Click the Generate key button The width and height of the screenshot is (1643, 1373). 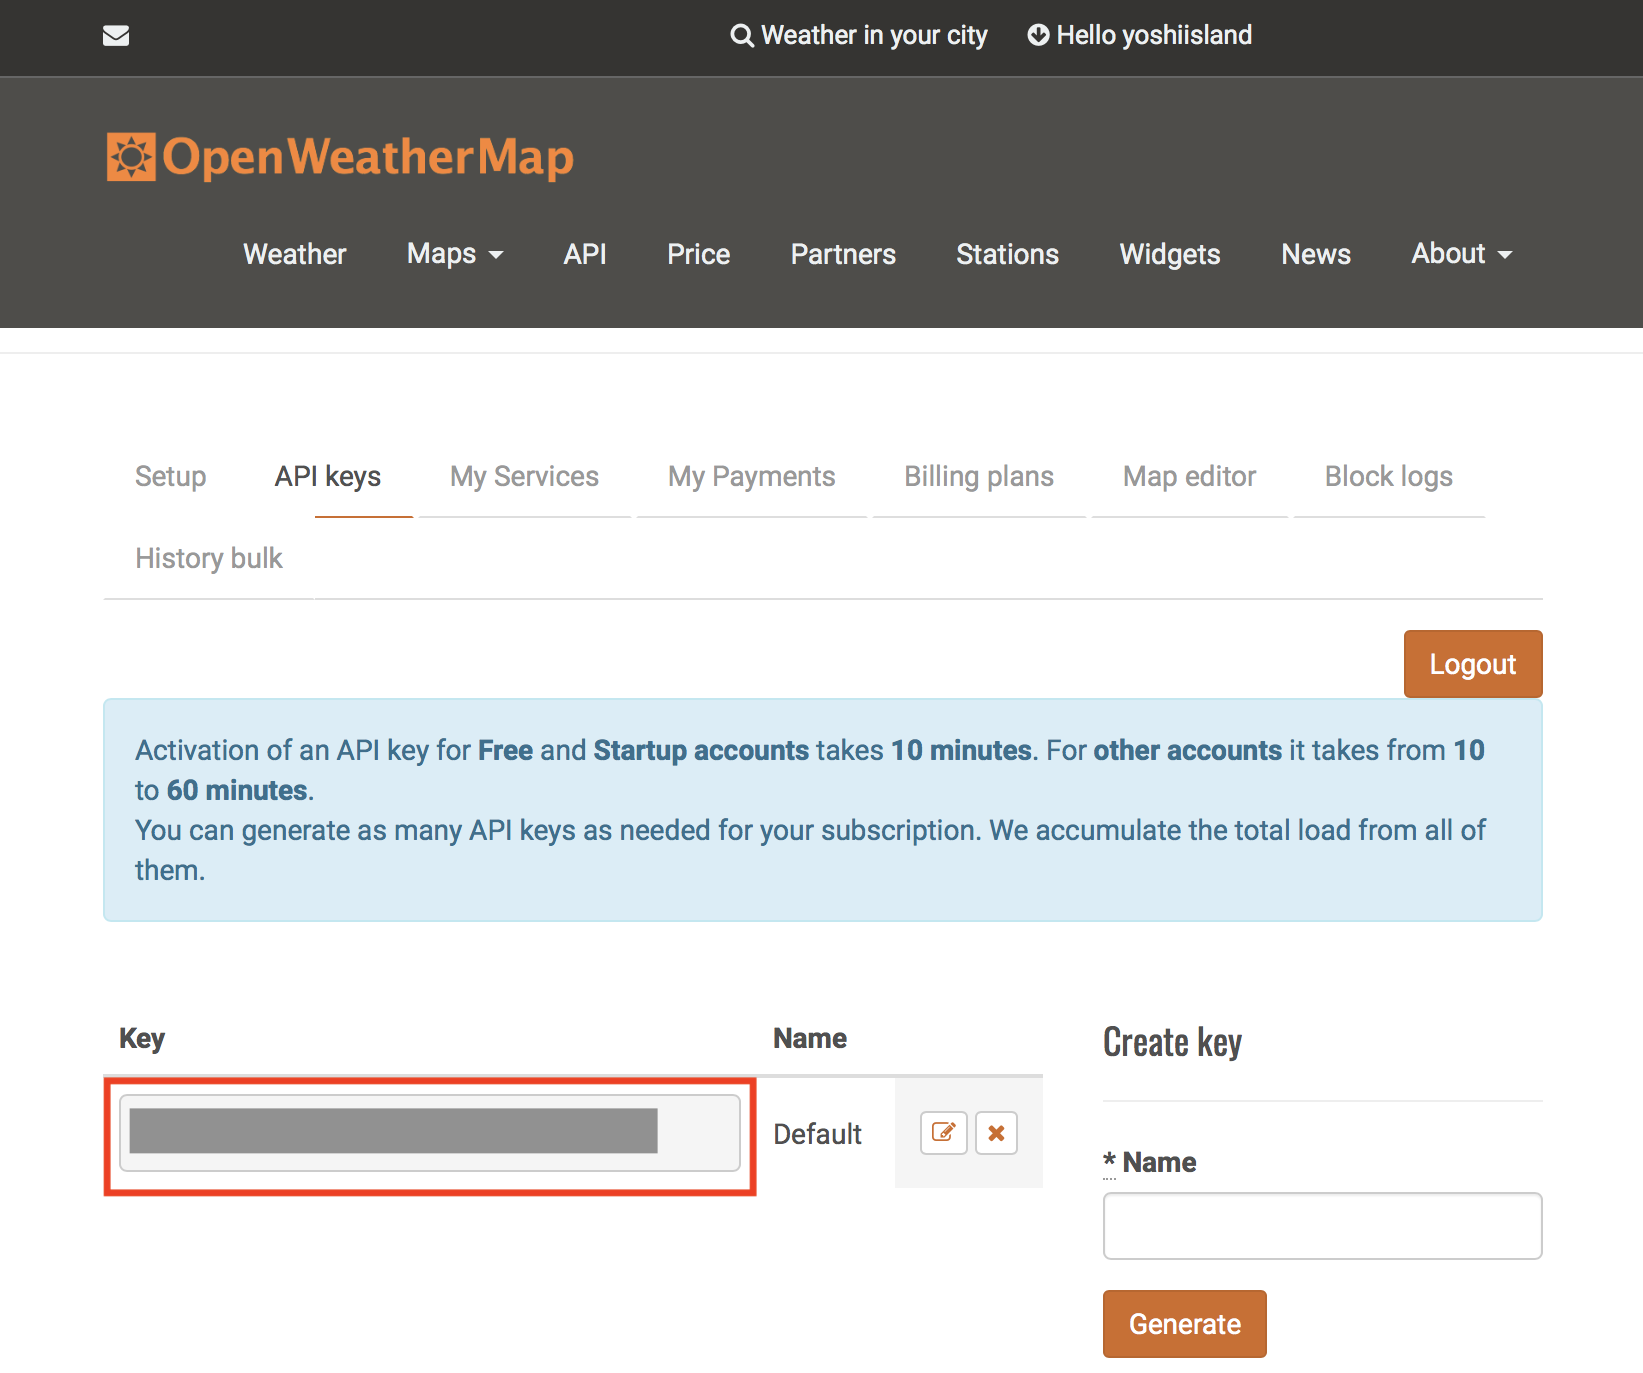pyautogui.click(x=1185, y=1324)
